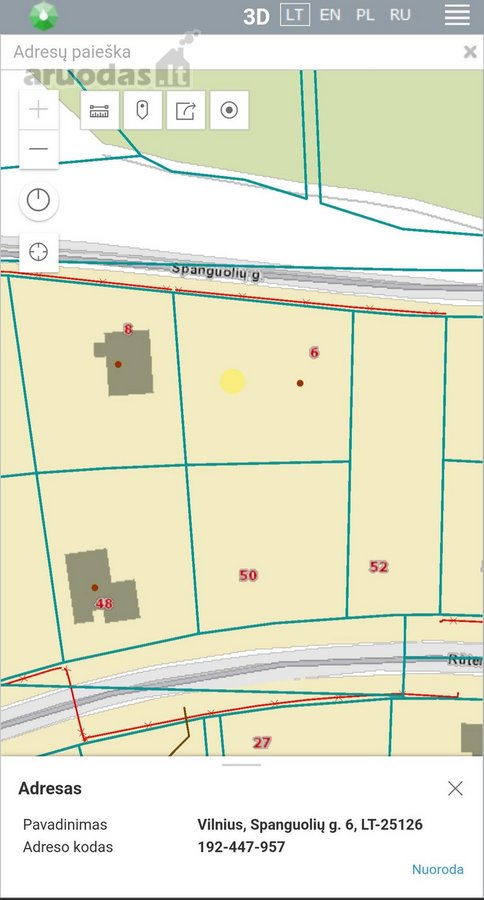The height and width of the screenshot is (900, 484).
Task: Open the ruler measurement tool
Action: coord(99,110)
